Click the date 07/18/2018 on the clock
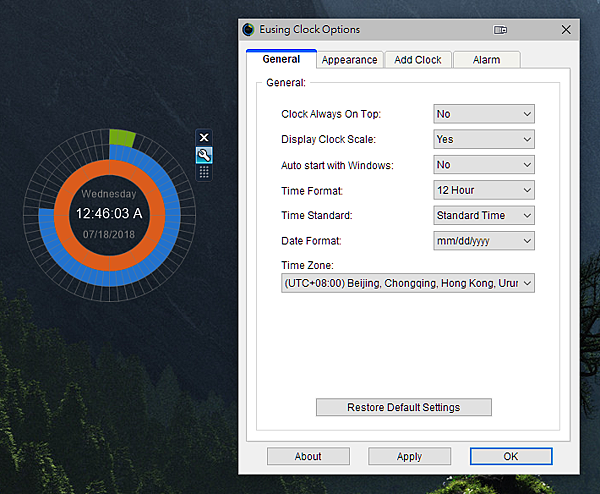The width and height of the screenshot is (600, 494). pyautogui.click(x=109, y=234)
